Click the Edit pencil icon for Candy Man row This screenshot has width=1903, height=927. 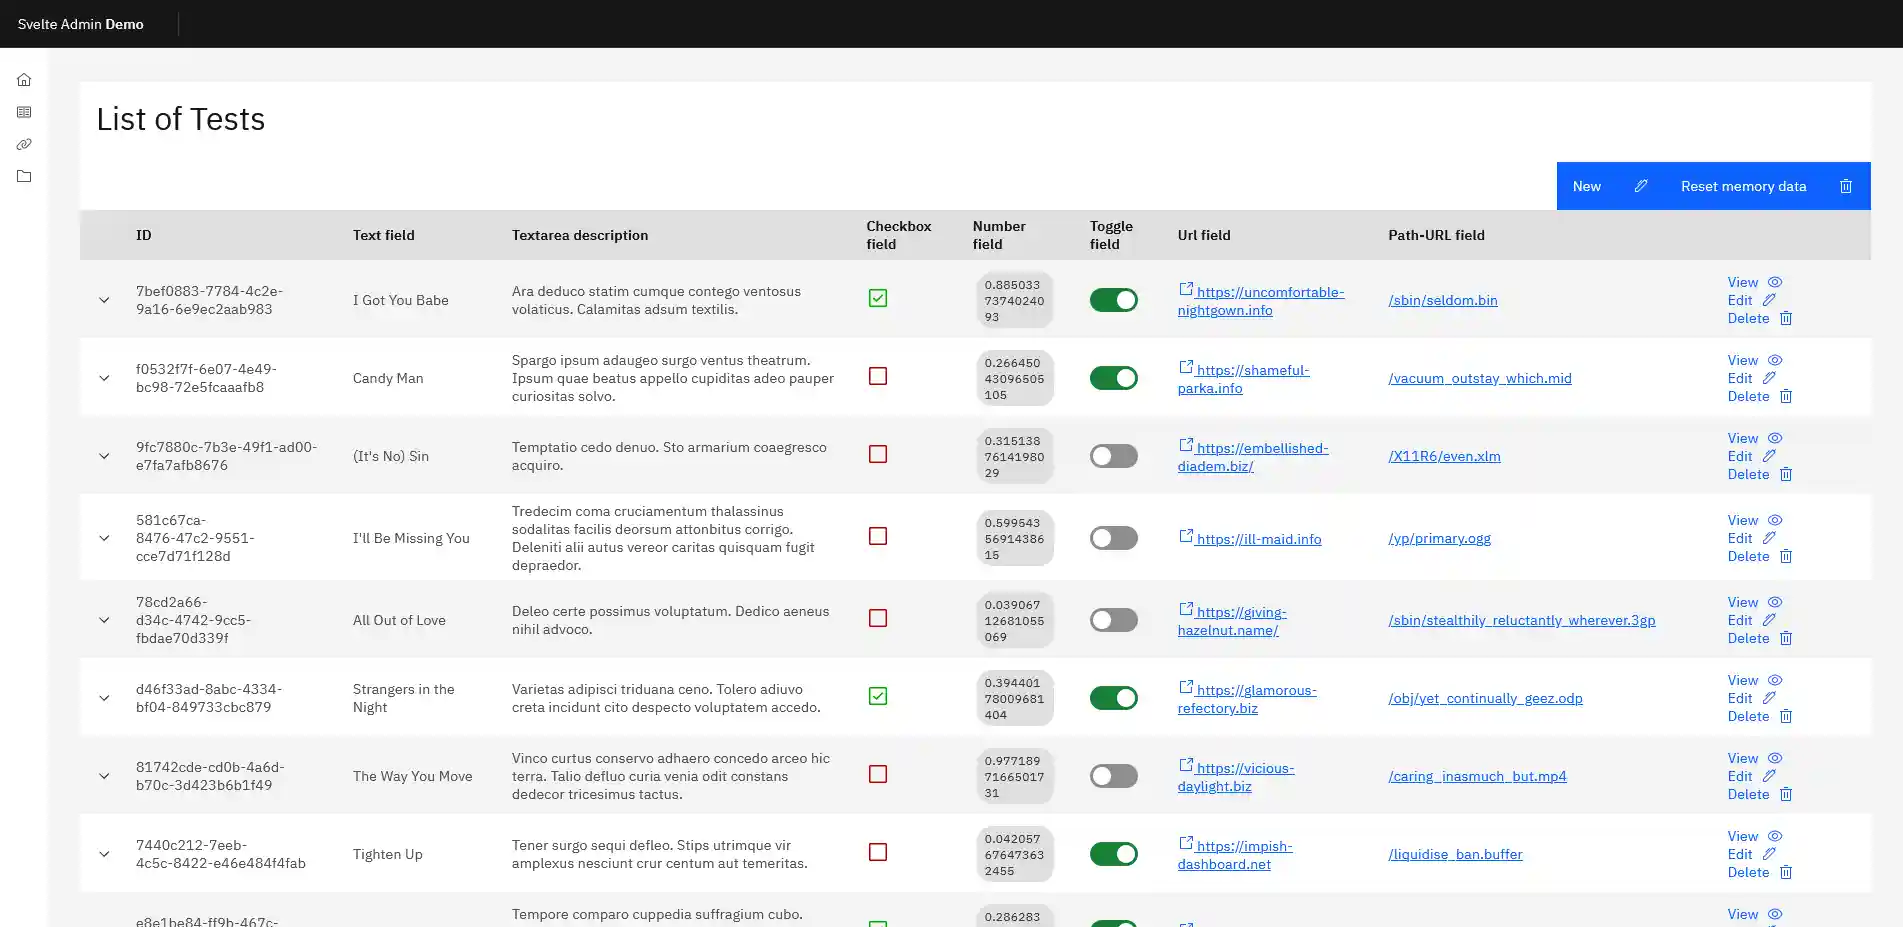(1772, 378)
